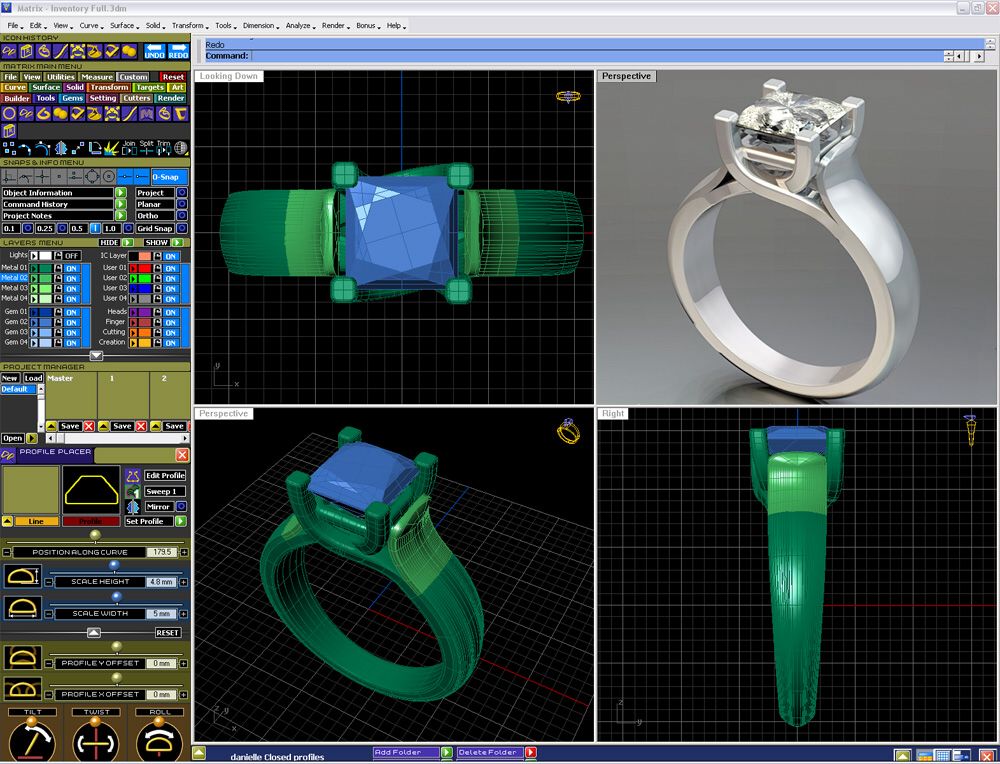Click the Edit Profile curve icon

(132, 476)
